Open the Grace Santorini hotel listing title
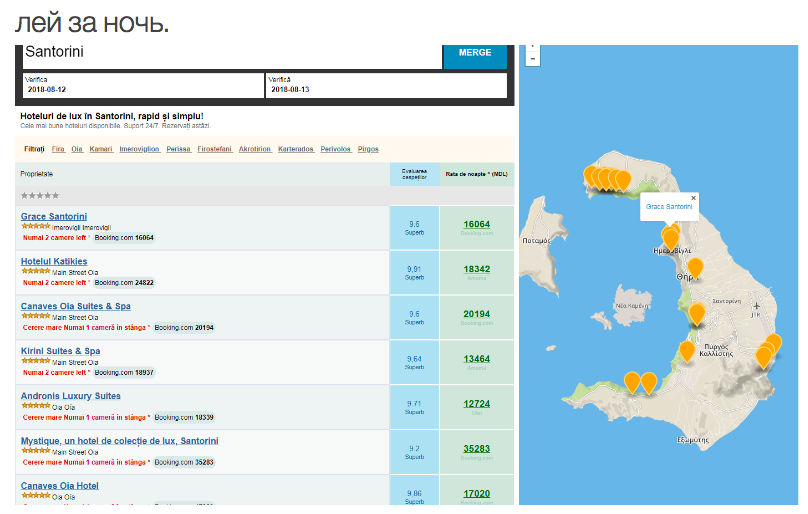This screenshot has width=808, height=514. point(54,217)
